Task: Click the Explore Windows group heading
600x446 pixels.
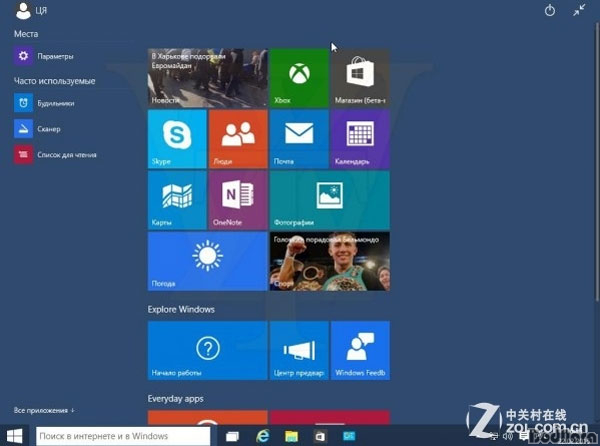Action: (x=181, y=309)
